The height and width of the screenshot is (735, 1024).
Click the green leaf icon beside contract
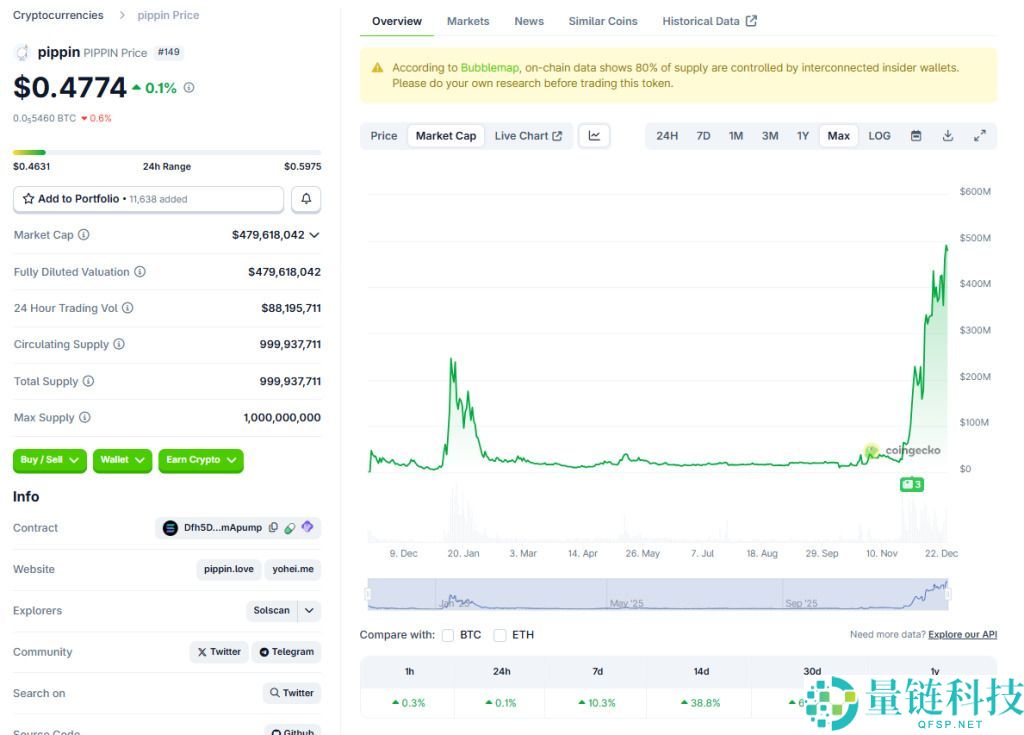point(290,527)
